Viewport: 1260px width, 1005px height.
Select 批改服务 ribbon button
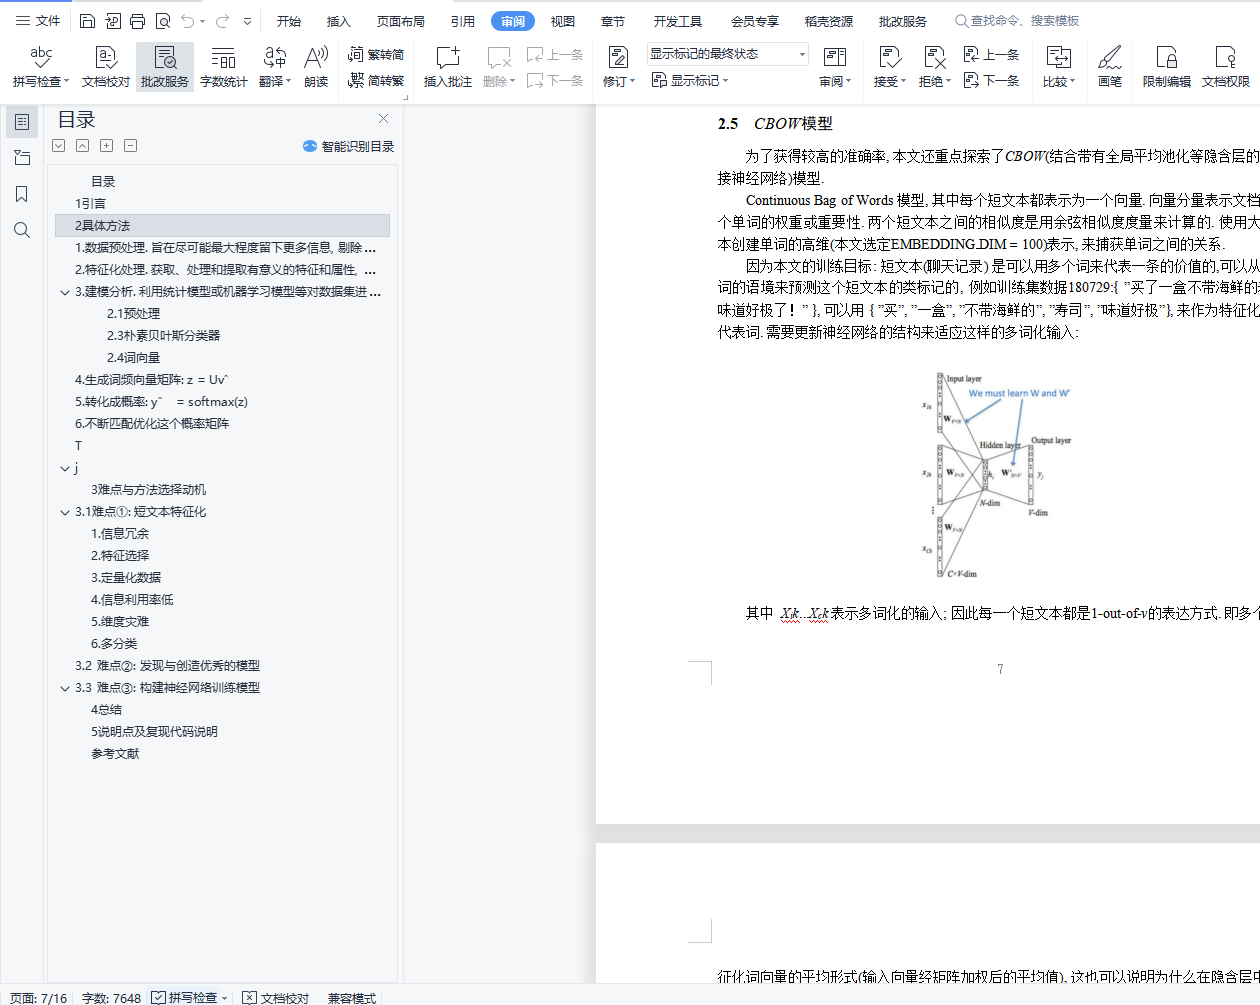coord(165,67)
